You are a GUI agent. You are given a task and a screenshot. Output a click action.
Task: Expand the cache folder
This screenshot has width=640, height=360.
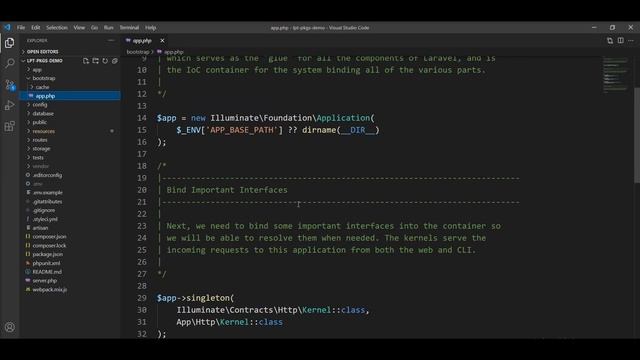(x=70, y=87)
